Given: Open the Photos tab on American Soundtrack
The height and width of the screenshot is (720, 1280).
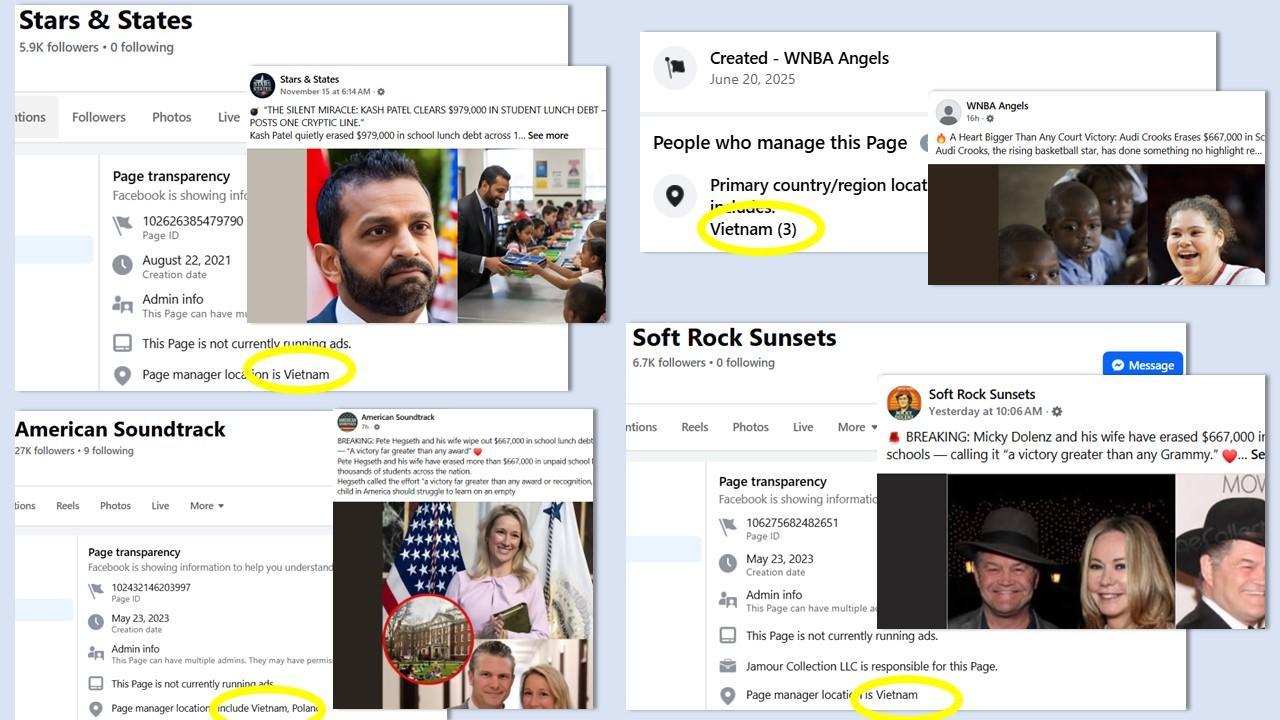Looking at the screenshot, I should click(x=115, y=506).
